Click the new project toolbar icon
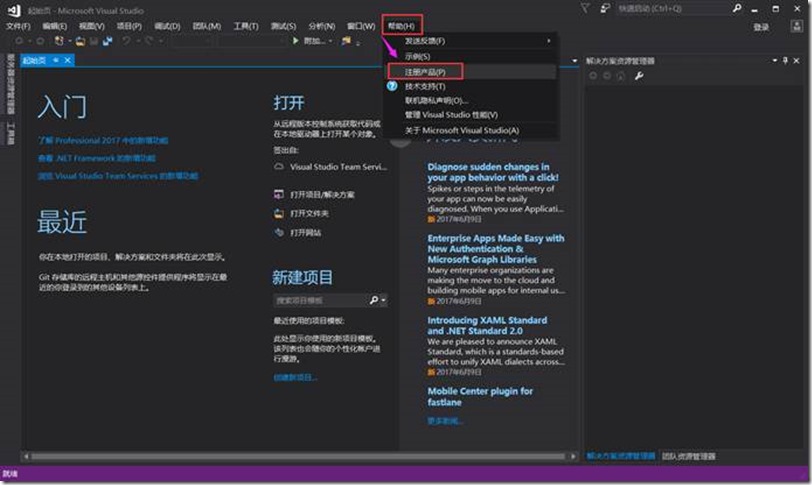Image resolution: width=812 pixels, height=485 pixels. (59, 40)
